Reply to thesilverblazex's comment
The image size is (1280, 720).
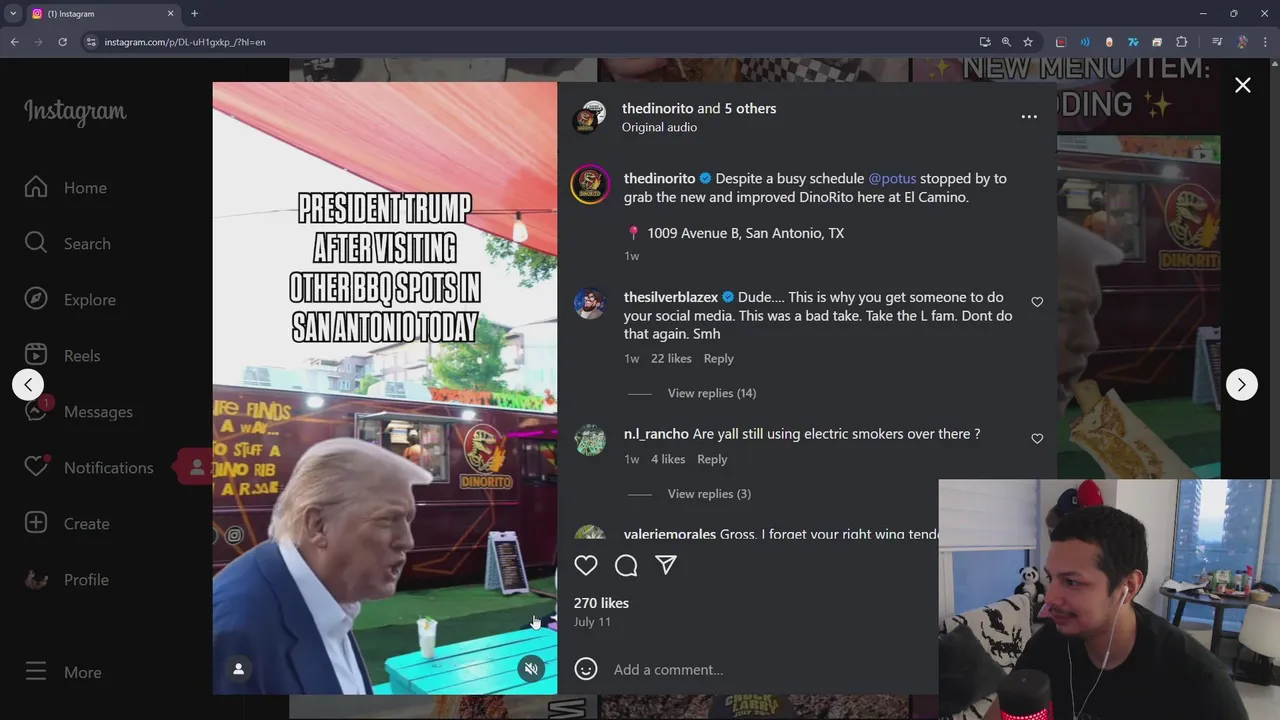718,358
